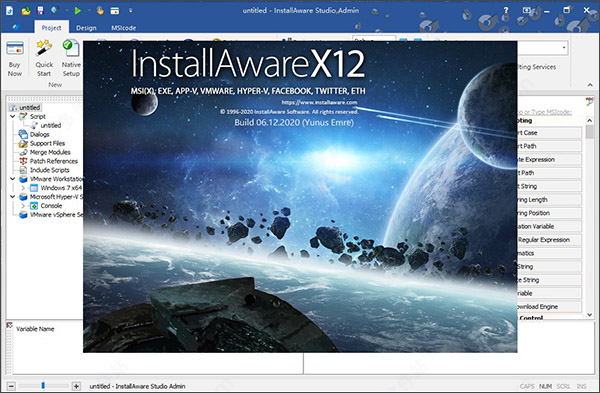Select the untitled project root node
This screenshot has width=600, height=393.
pyautogui.click(x=29, y=108)
